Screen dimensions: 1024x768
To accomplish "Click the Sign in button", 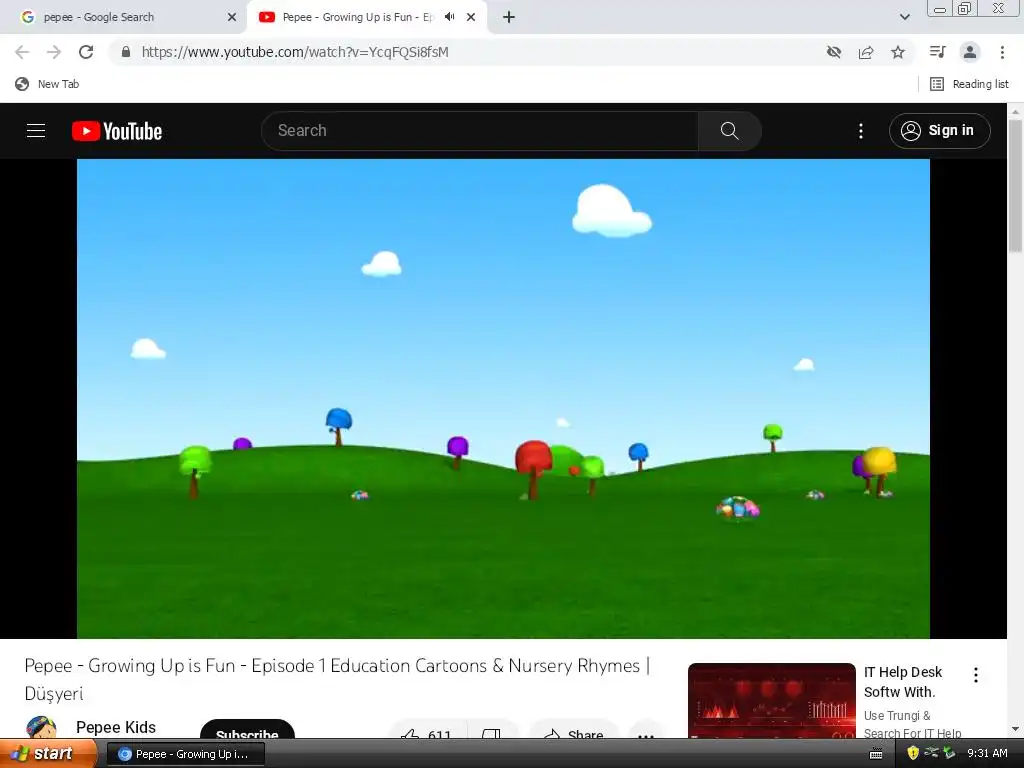I will [x=939, y=131].
